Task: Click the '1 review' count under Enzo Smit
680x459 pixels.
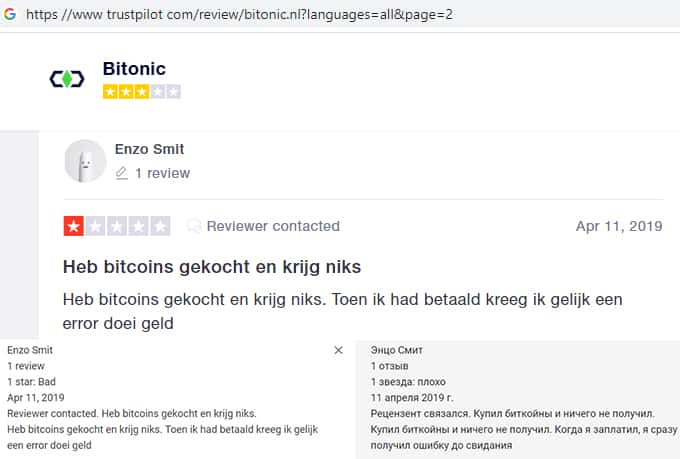Action: [162, 173]
